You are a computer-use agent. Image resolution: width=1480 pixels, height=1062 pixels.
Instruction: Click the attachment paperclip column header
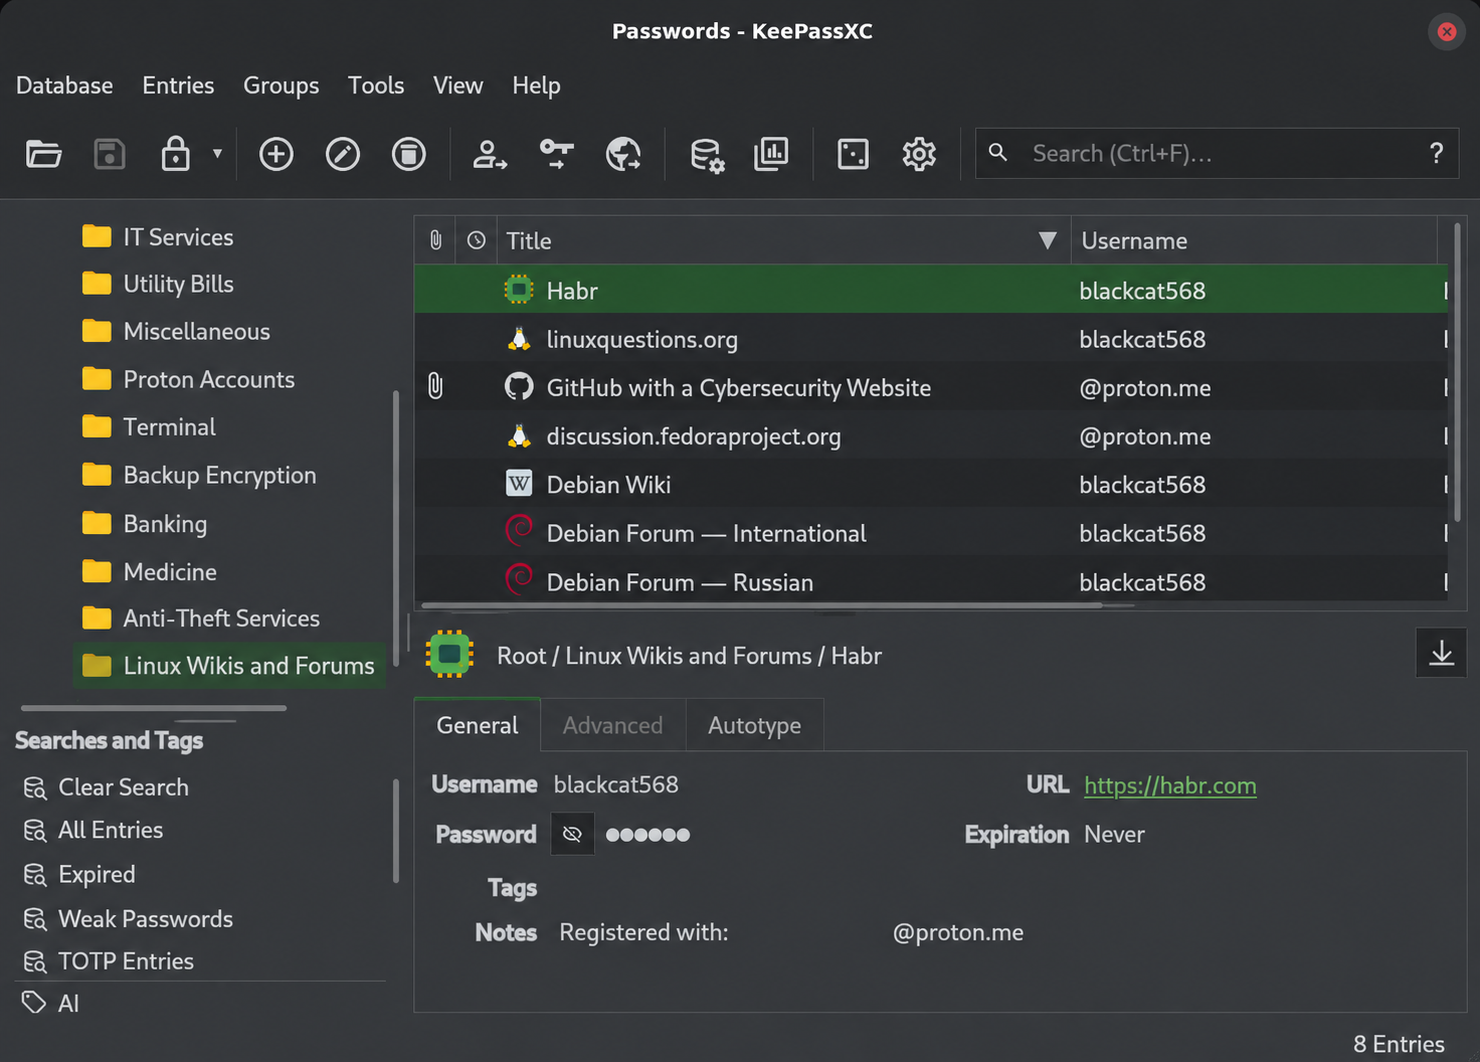point(435,240)
